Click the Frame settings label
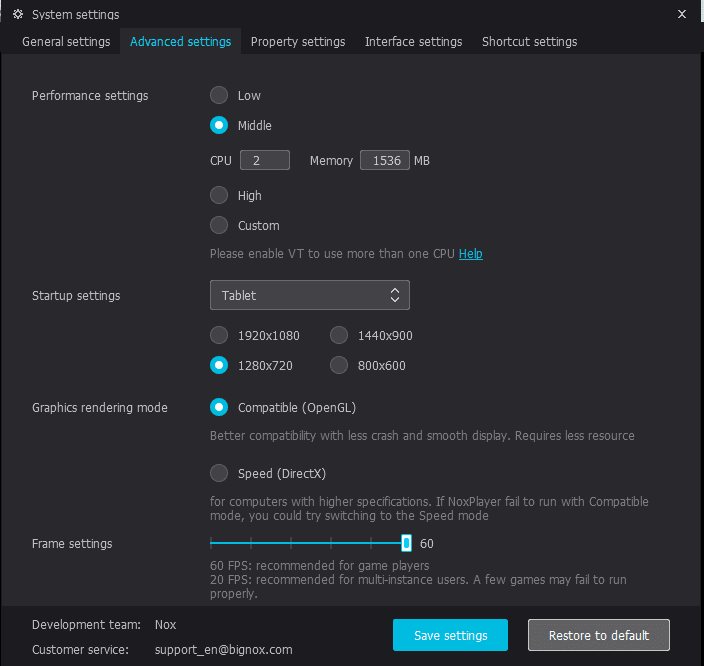This screenshot has height=666, width=704. (72, 544)
